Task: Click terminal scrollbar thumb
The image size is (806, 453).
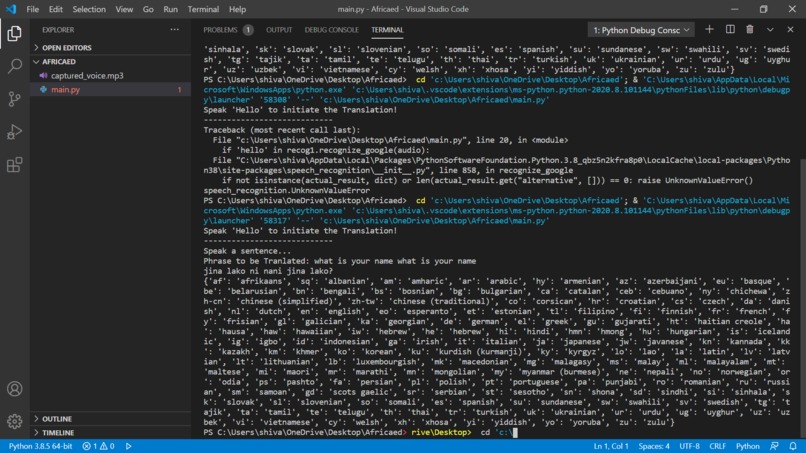Action: (x=802, y=298)
